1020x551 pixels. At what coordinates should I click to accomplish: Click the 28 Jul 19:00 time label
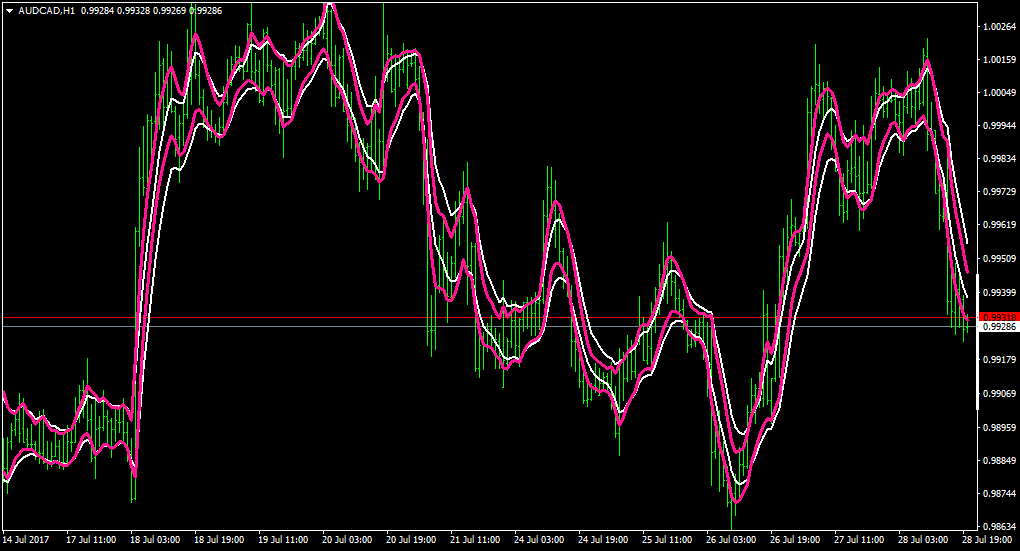coord(986,540)
